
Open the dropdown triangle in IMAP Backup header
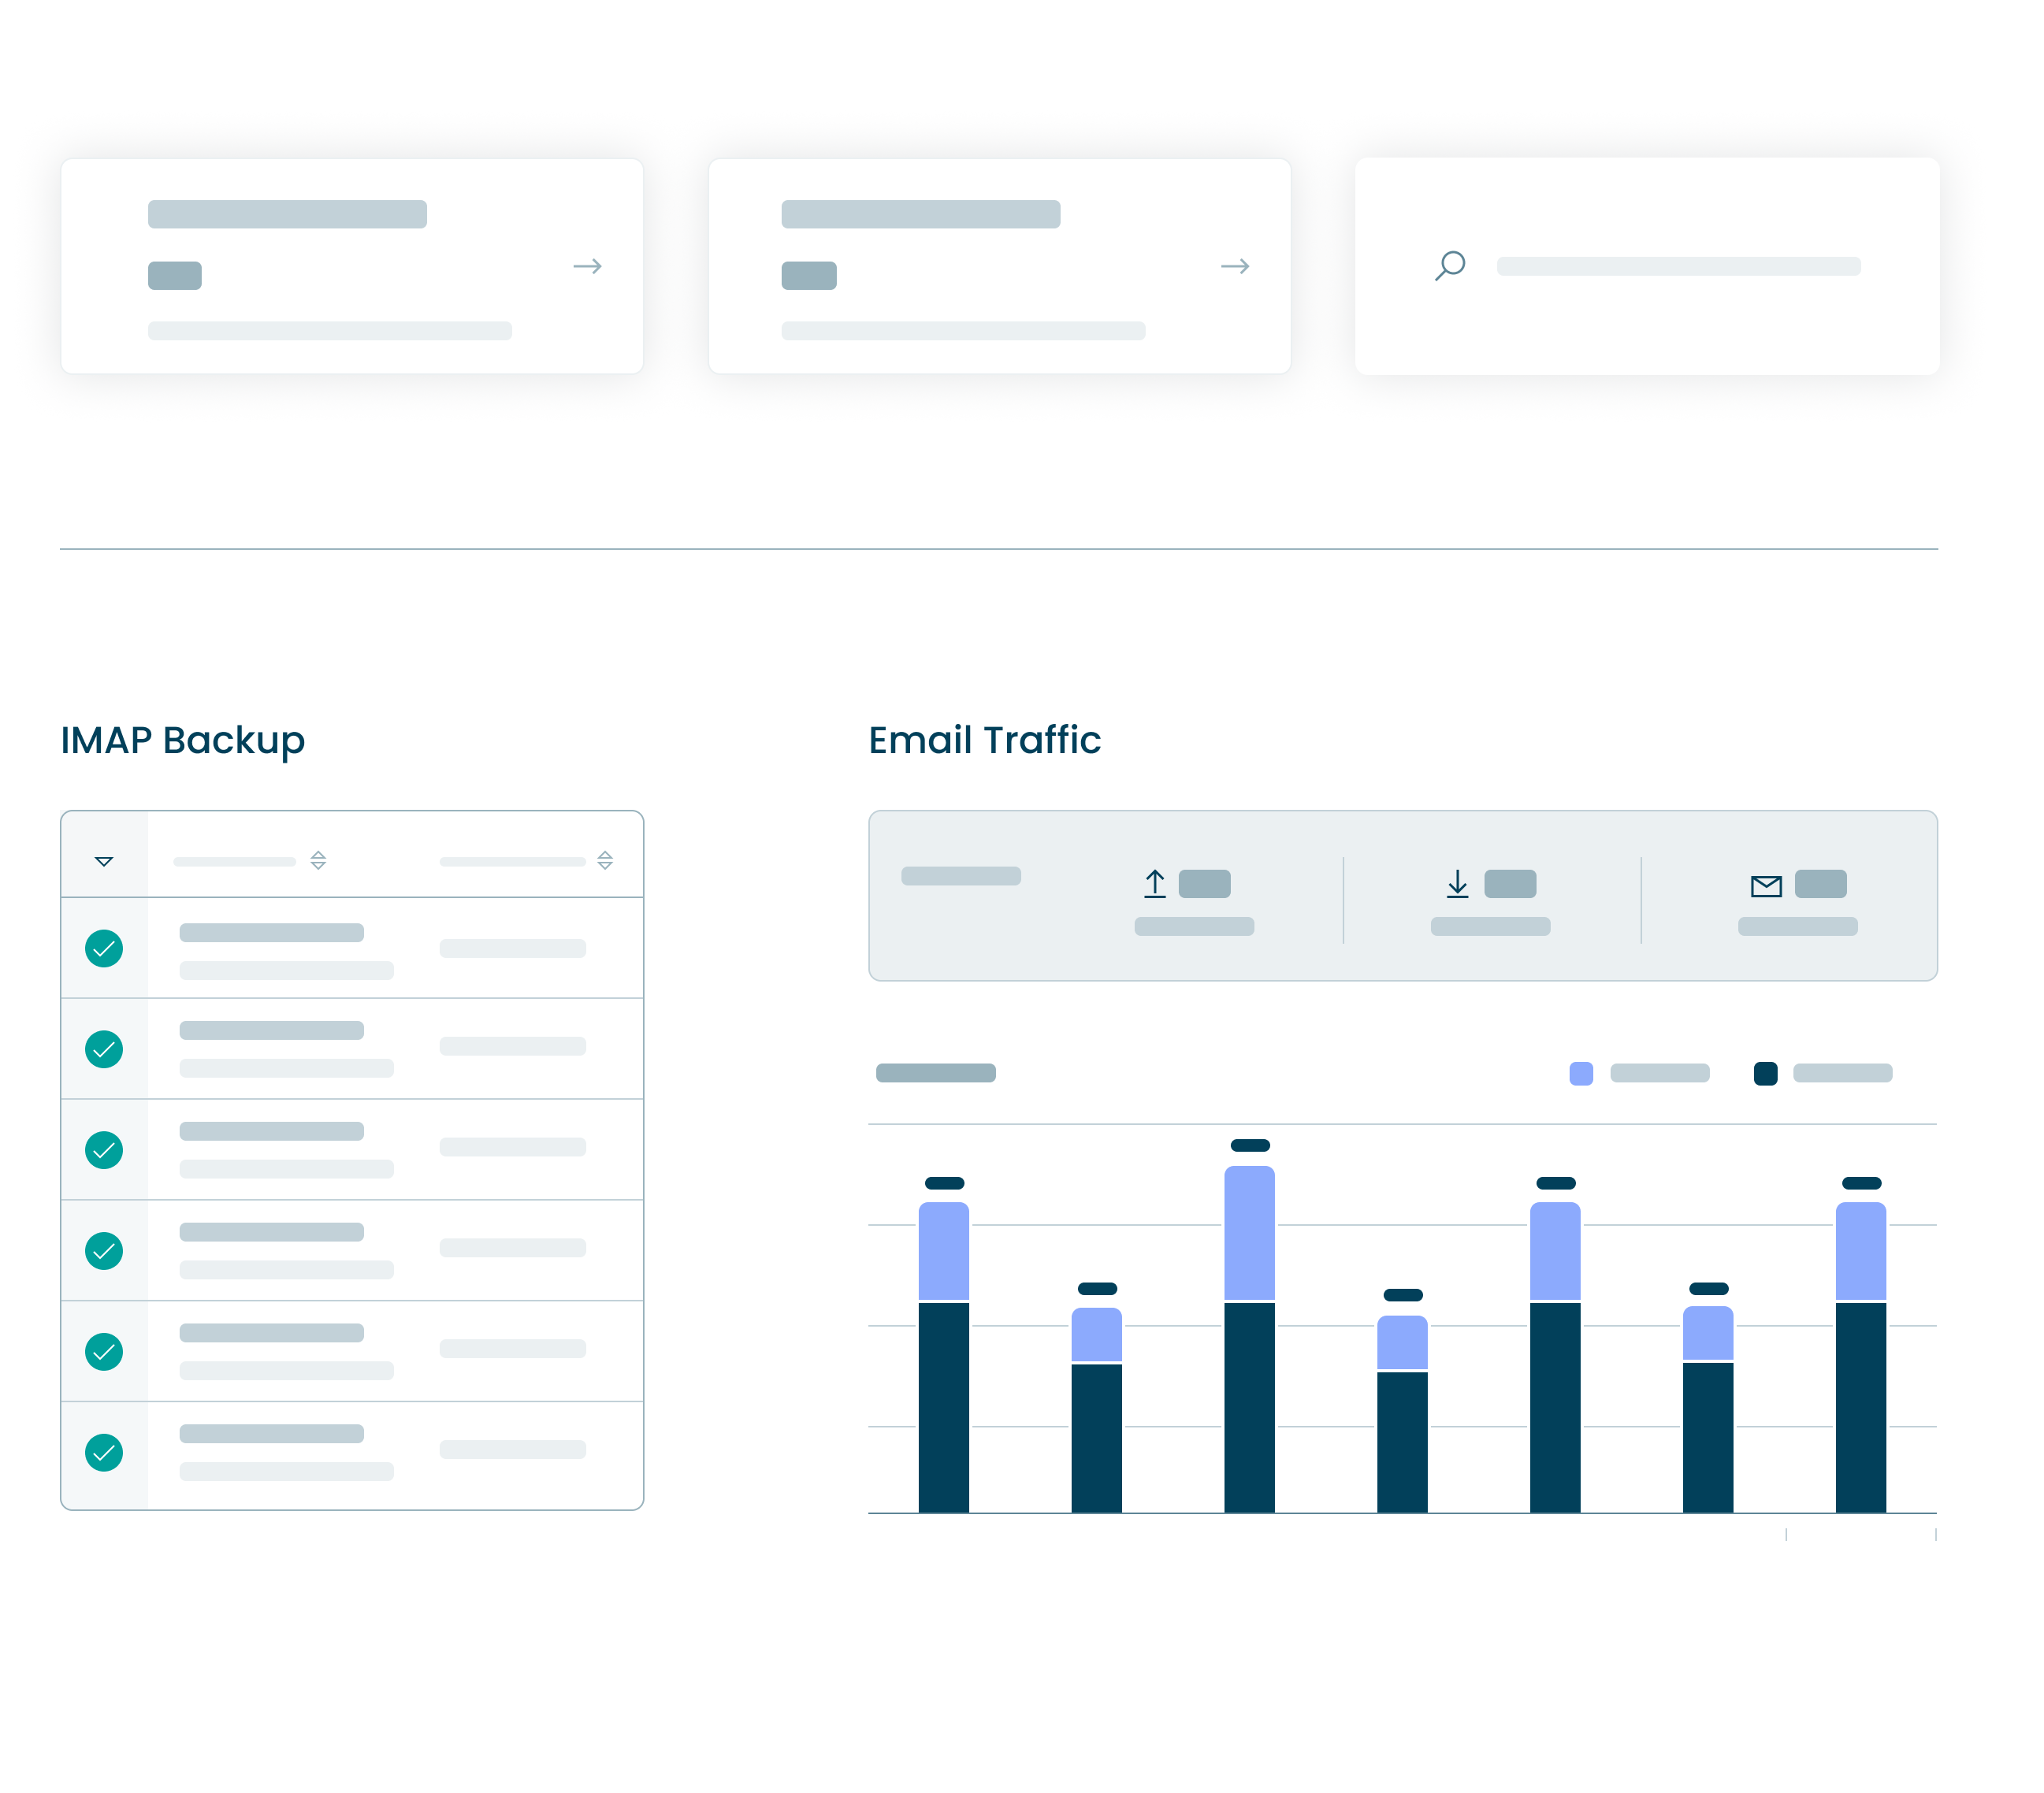tap(104, 861)
